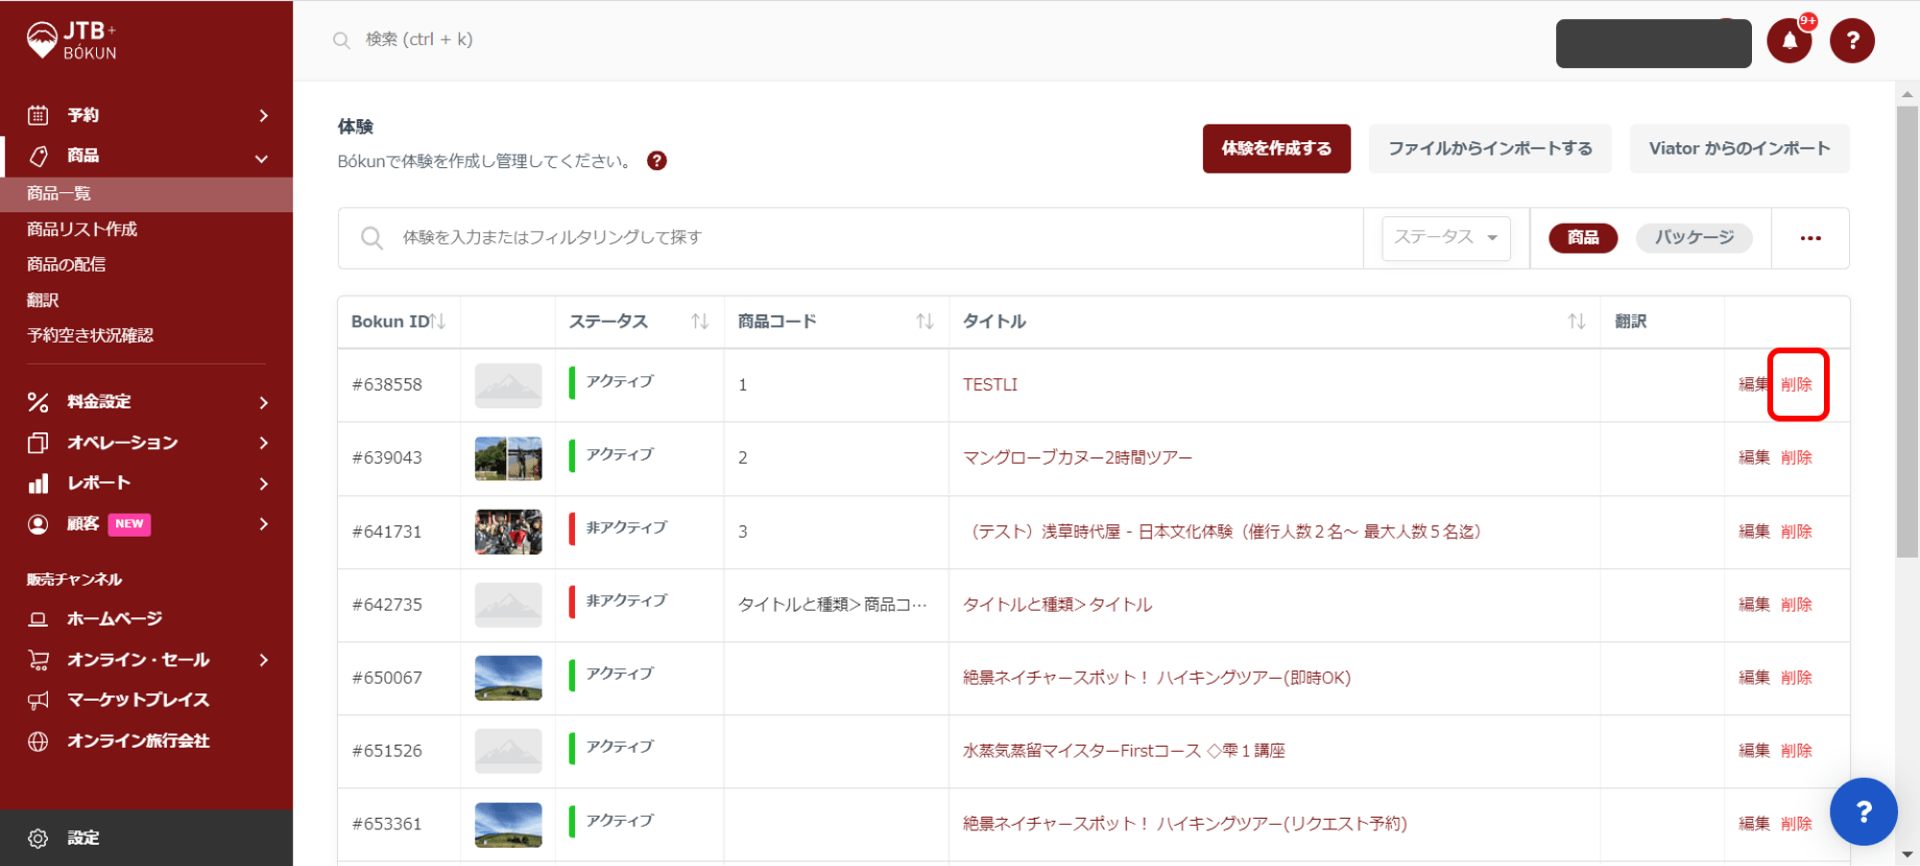Open 商品リスト作成 in the sidebar
The image size is (1920, 866).
[x=82, y=229]
